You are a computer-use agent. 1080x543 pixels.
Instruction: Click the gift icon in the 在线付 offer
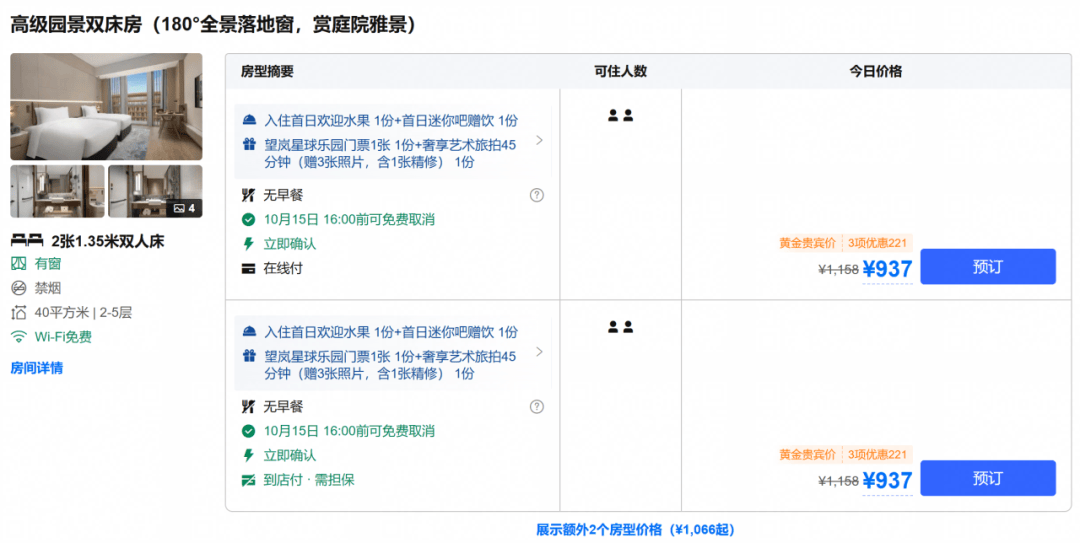(249, 144)
